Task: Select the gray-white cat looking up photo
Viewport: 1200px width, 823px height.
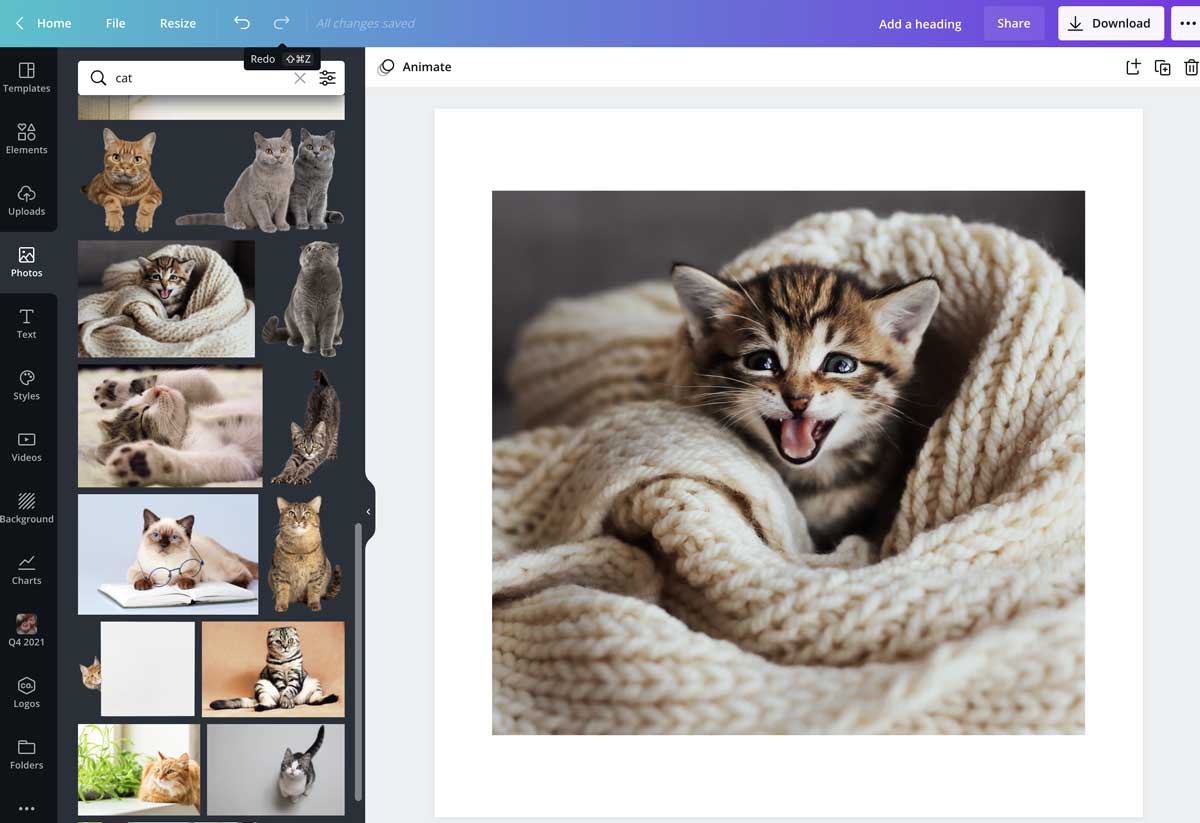Action: pos(276,770)
